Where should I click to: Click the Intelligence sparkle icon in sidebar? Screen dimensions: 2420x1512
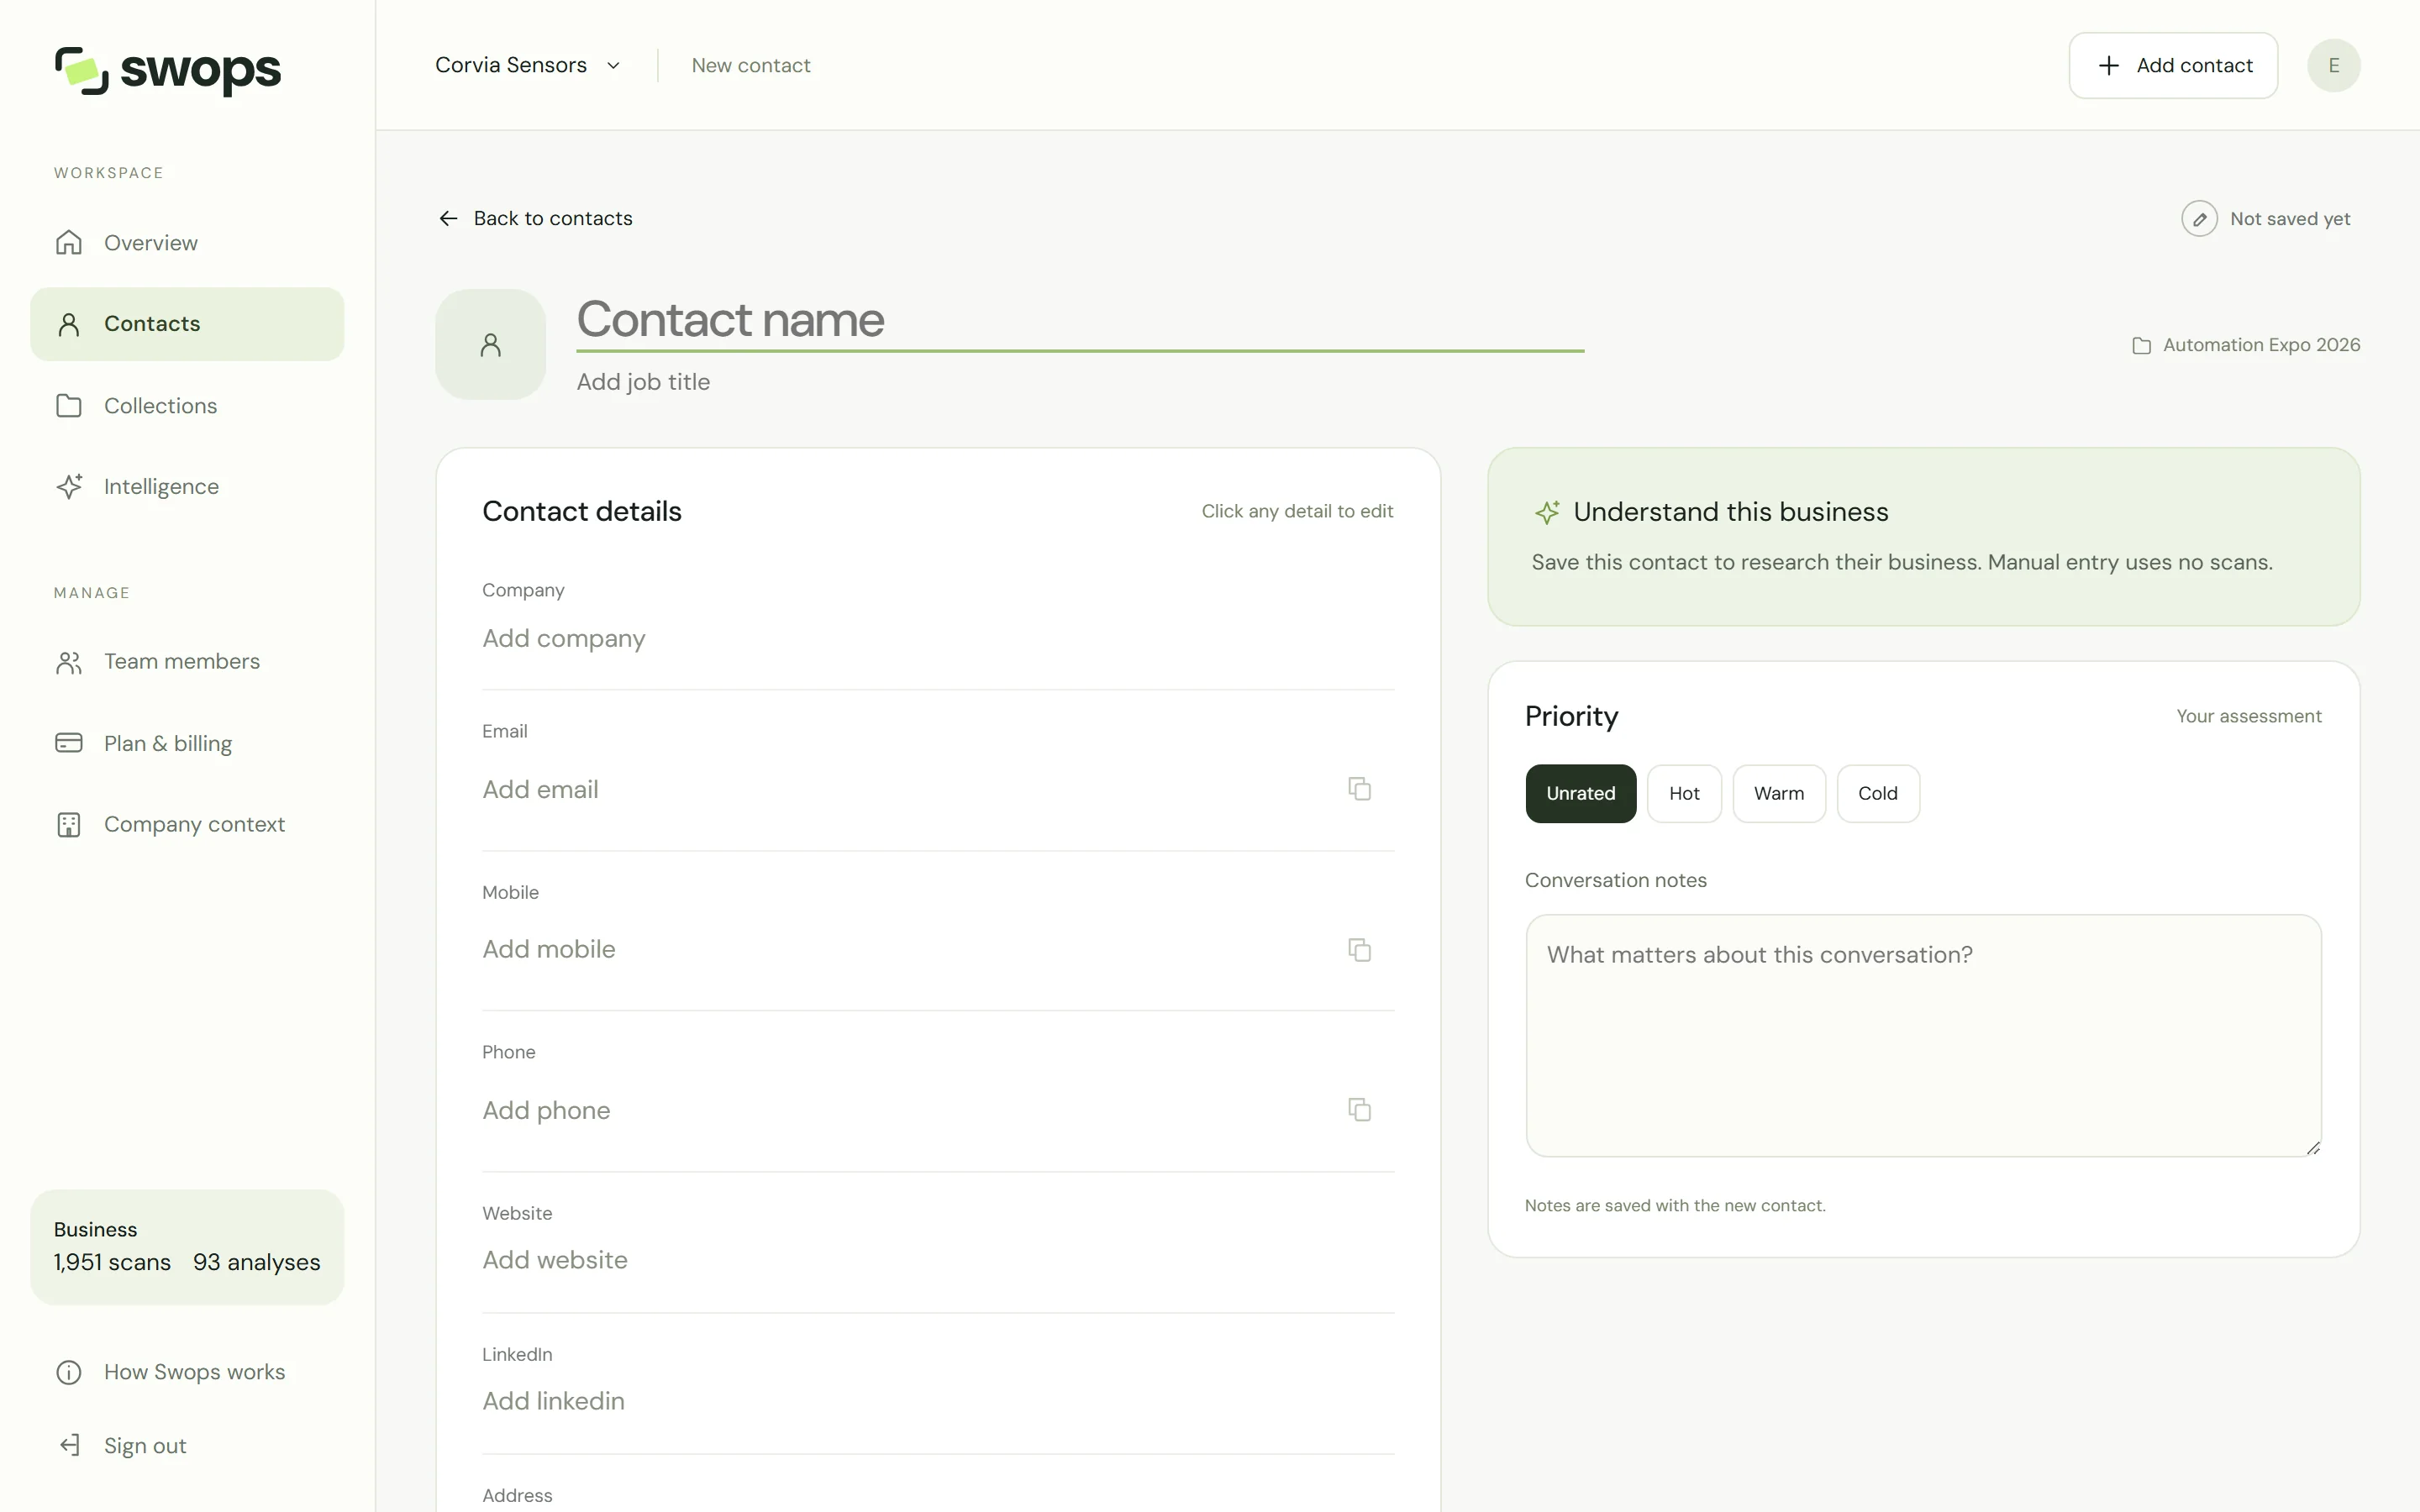(x=69, y=487)
